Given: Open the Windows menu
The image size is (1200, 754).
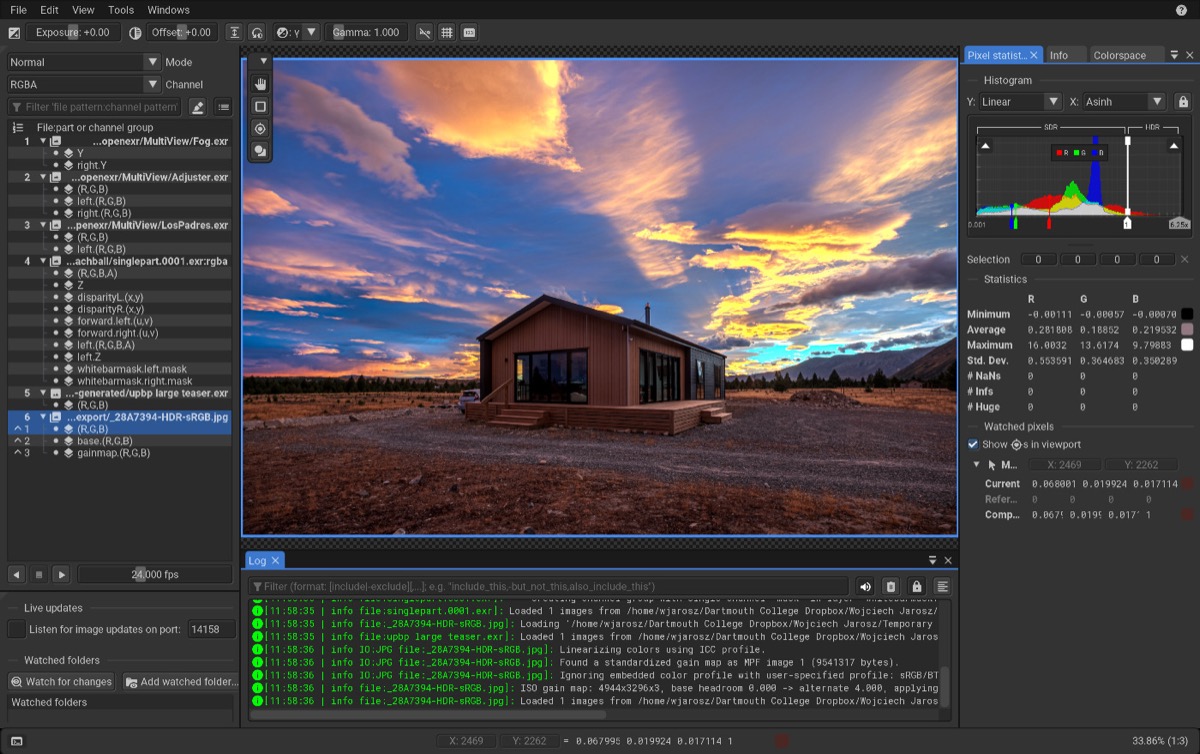Looking at the screenshot, I should tap(168, 10).
